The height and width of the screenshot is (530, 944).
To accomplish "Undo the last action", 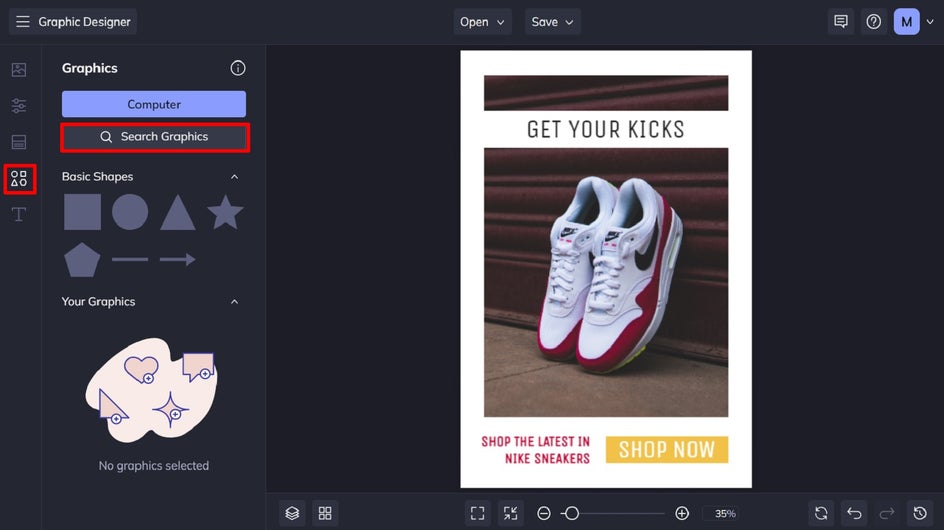I will coord(854,513).
